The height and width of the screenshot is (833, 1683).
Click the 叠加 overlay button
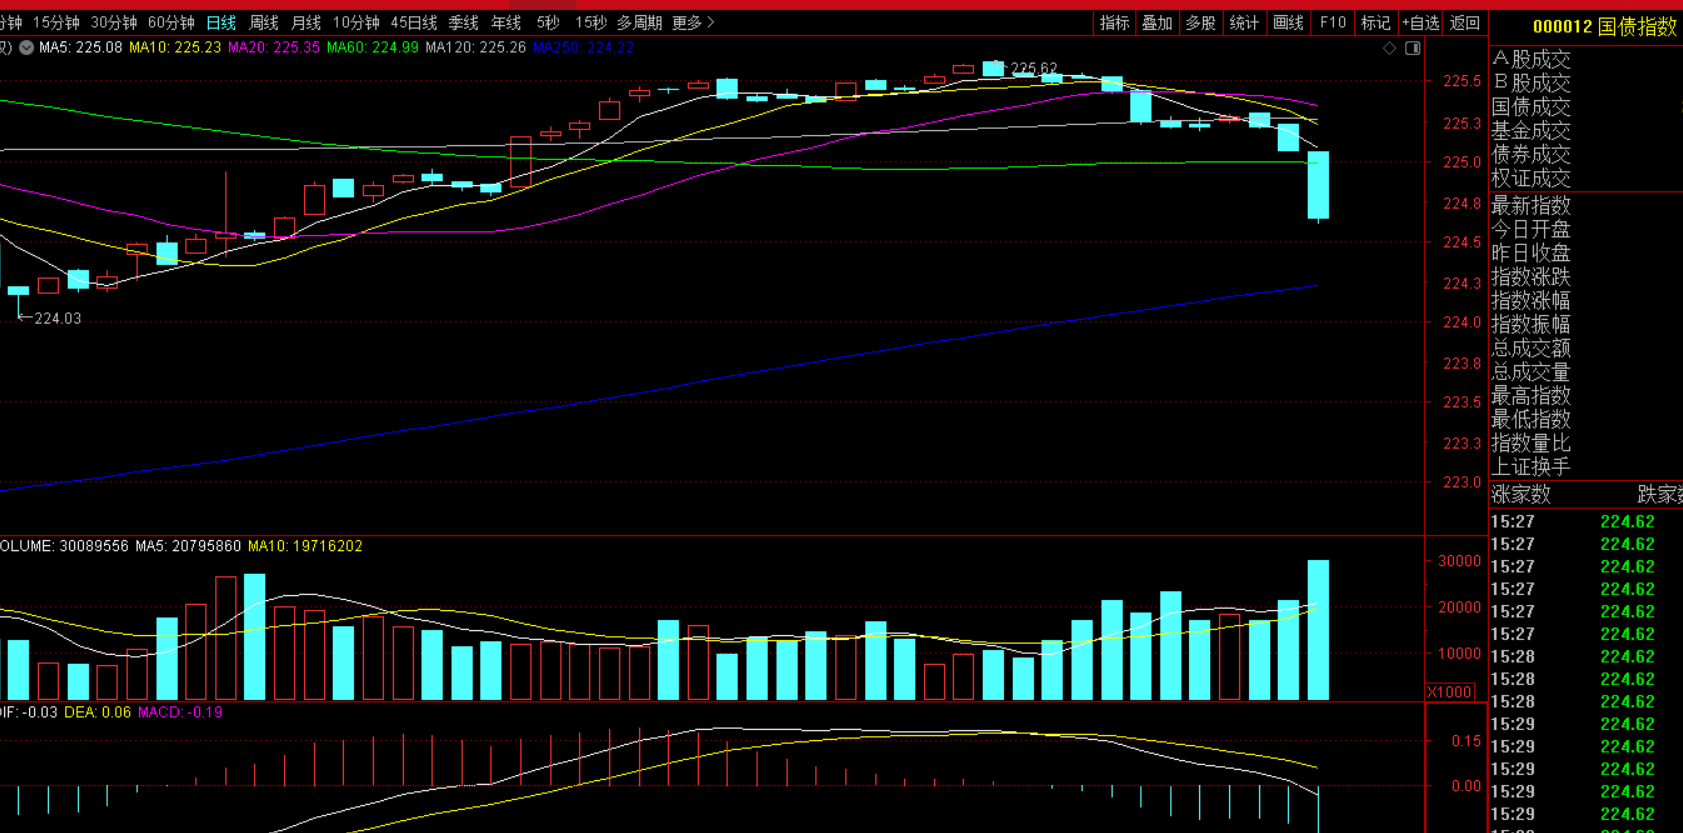click(1157, 22)
